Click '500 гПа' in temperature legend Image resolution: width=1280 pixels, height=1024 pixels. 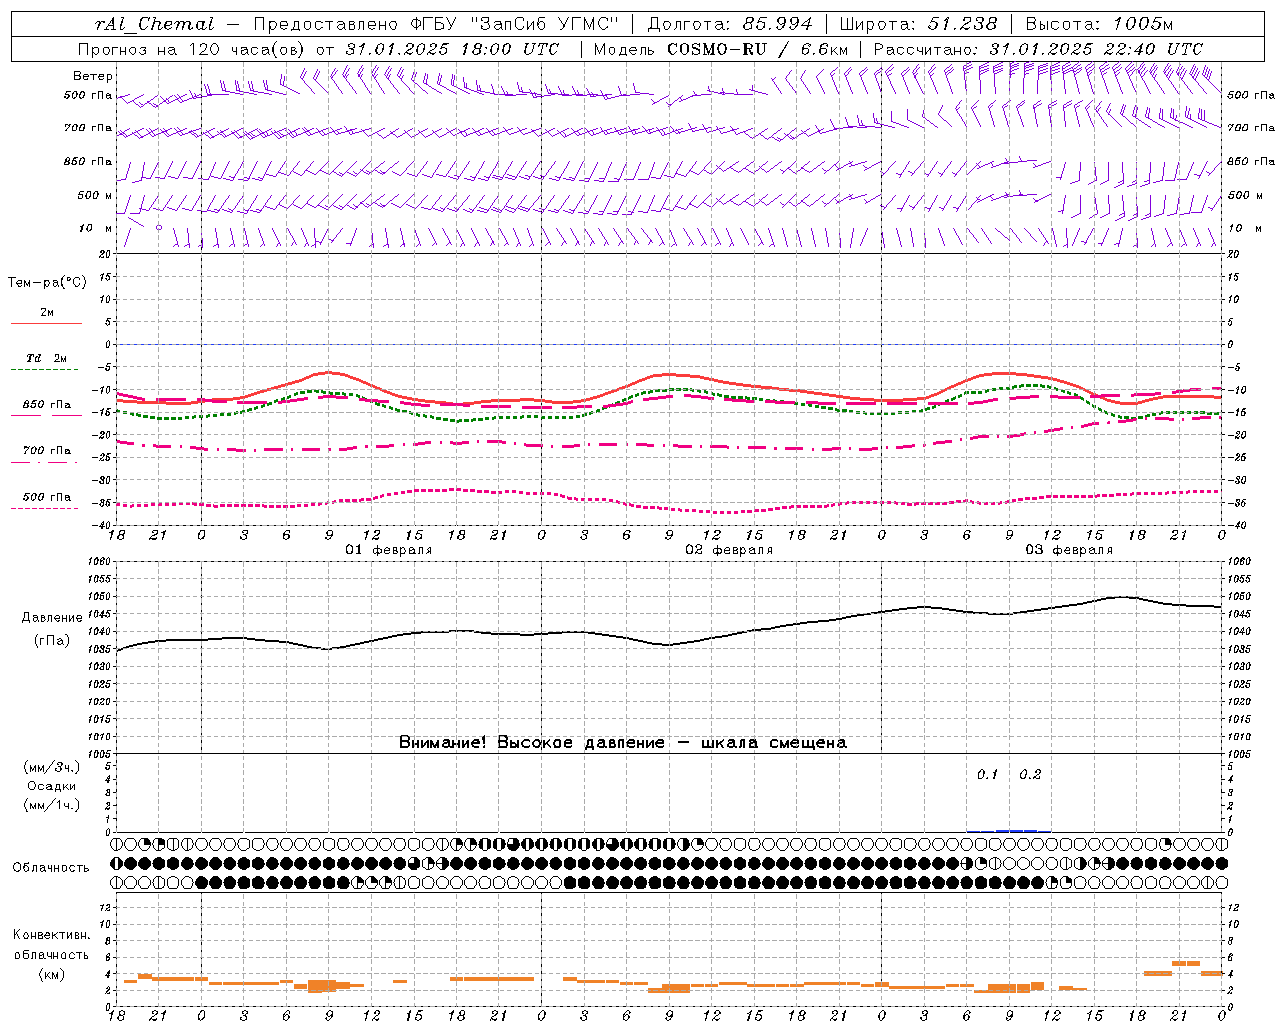(46, 497)
